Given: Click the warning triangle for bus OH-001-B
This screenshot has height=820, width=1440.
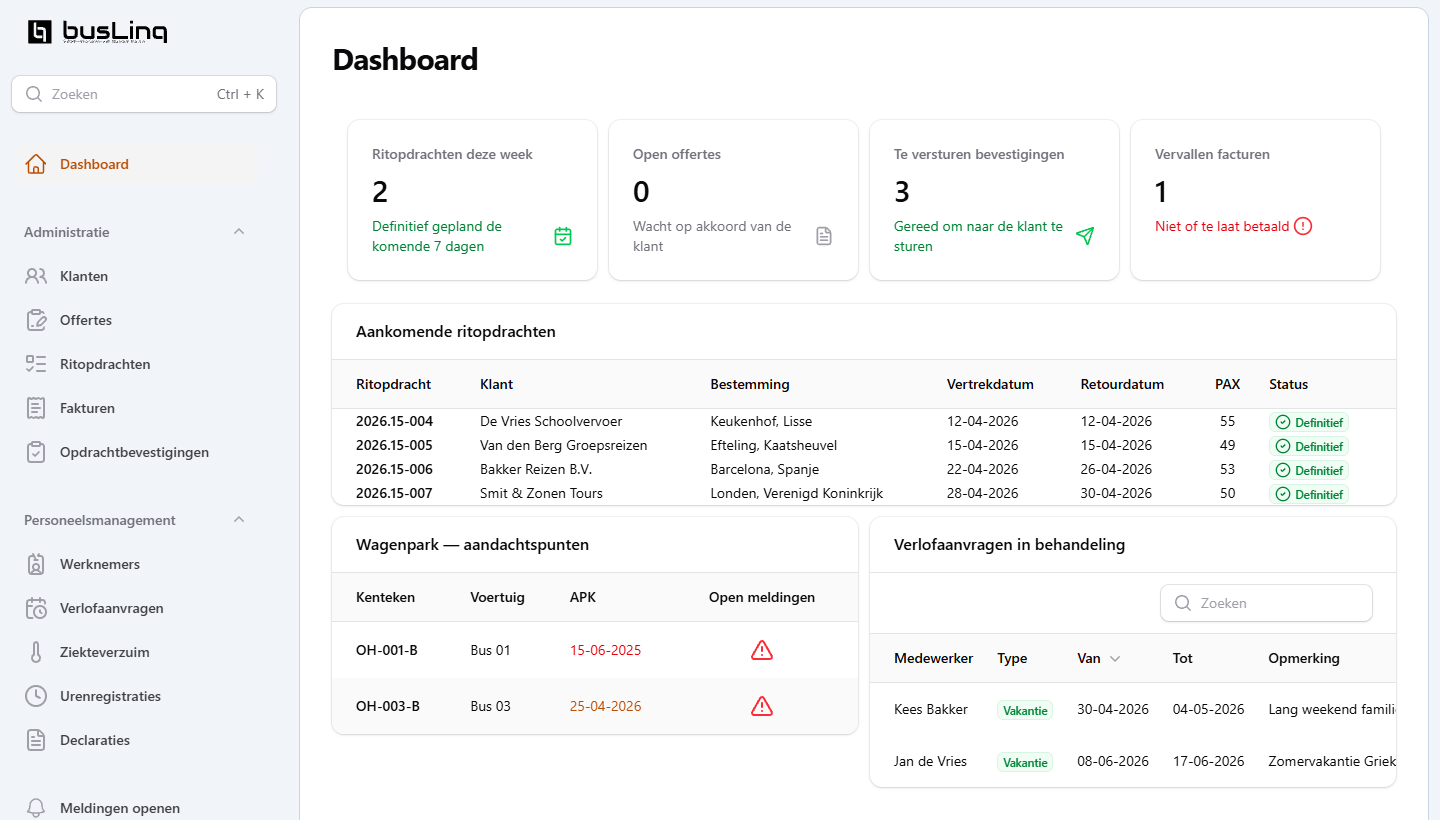Looking at the screenshot, I should 762,649.
